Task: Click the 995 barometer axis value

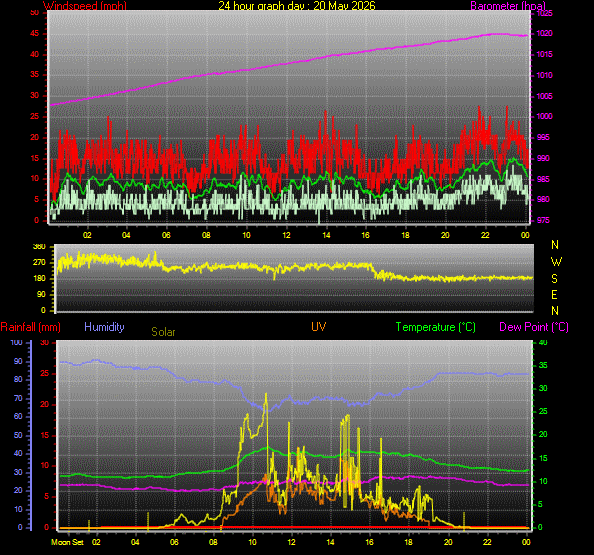Action: coord(543,137)
